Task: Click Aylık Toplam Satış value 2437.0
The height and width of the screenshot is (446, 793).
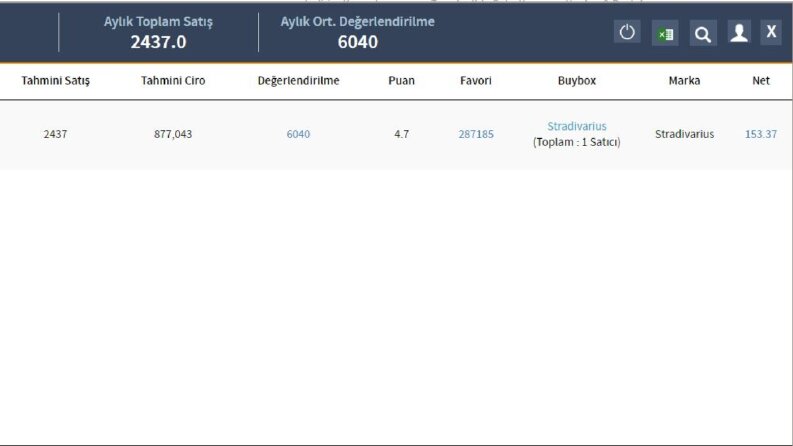Action: click(158, 42)
